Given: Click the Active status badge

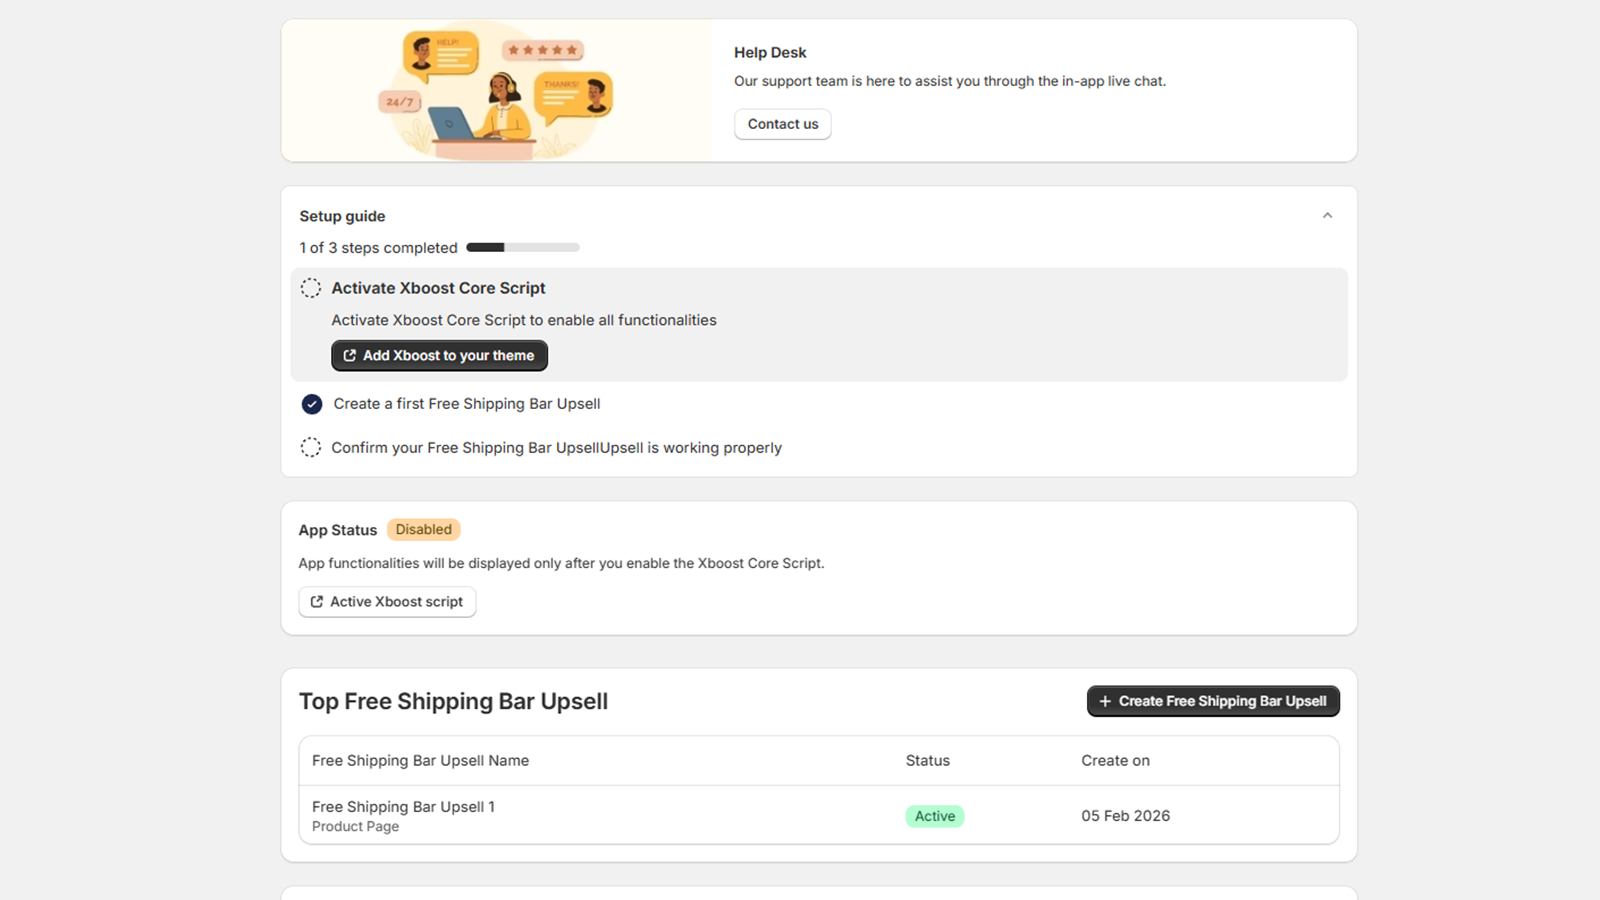Looking at the screenshot, I should pos(934,816).
